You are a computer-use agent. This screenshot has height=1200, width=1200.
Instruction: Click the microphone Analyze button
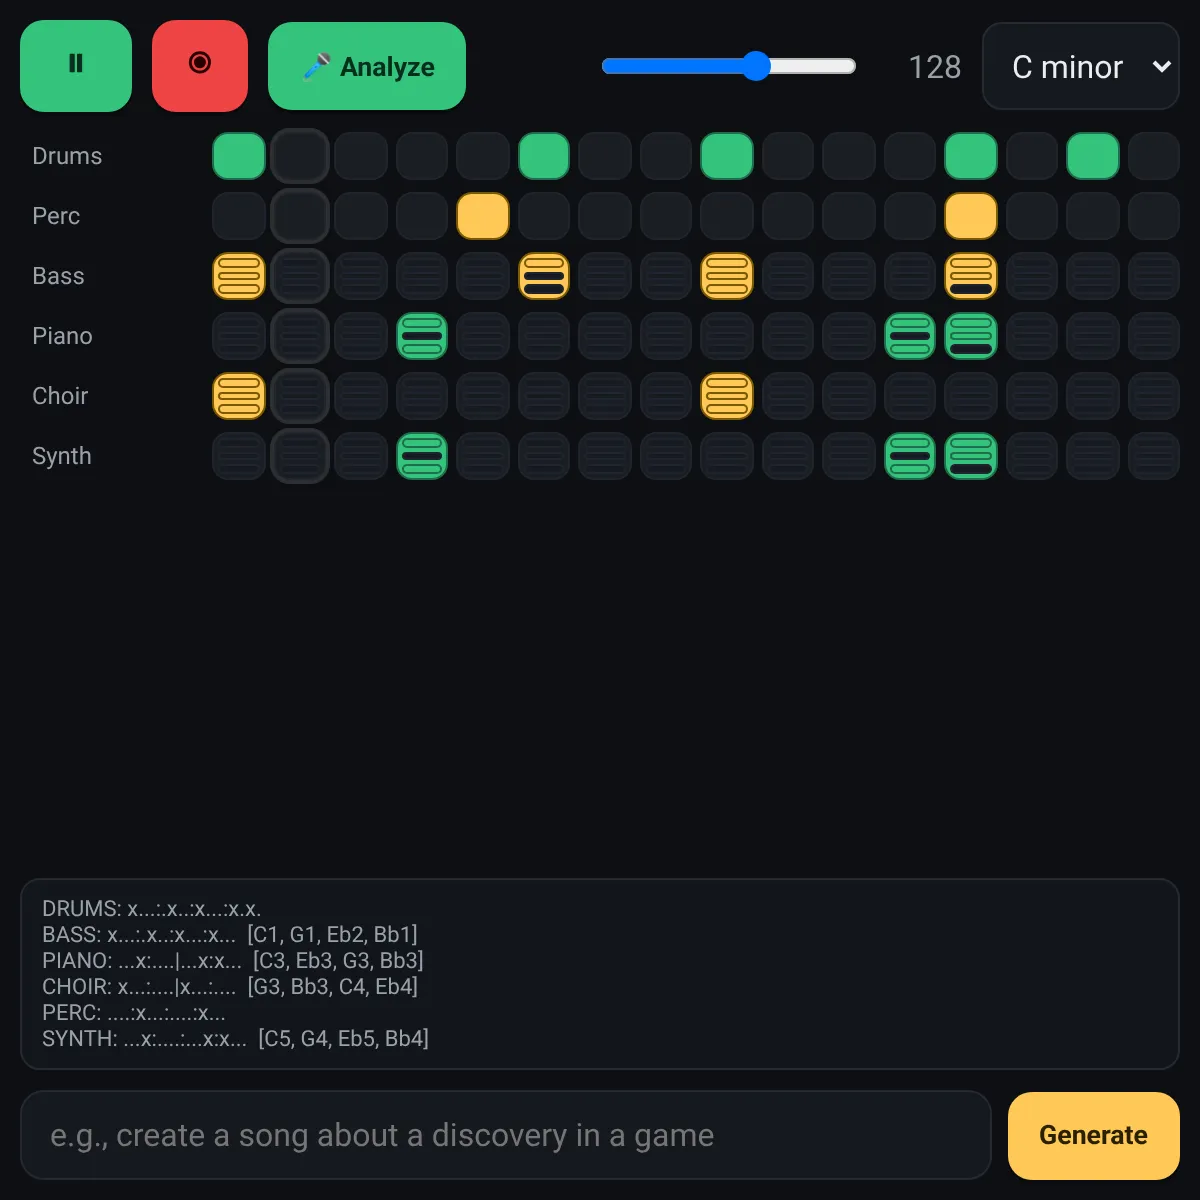point(367,66)
